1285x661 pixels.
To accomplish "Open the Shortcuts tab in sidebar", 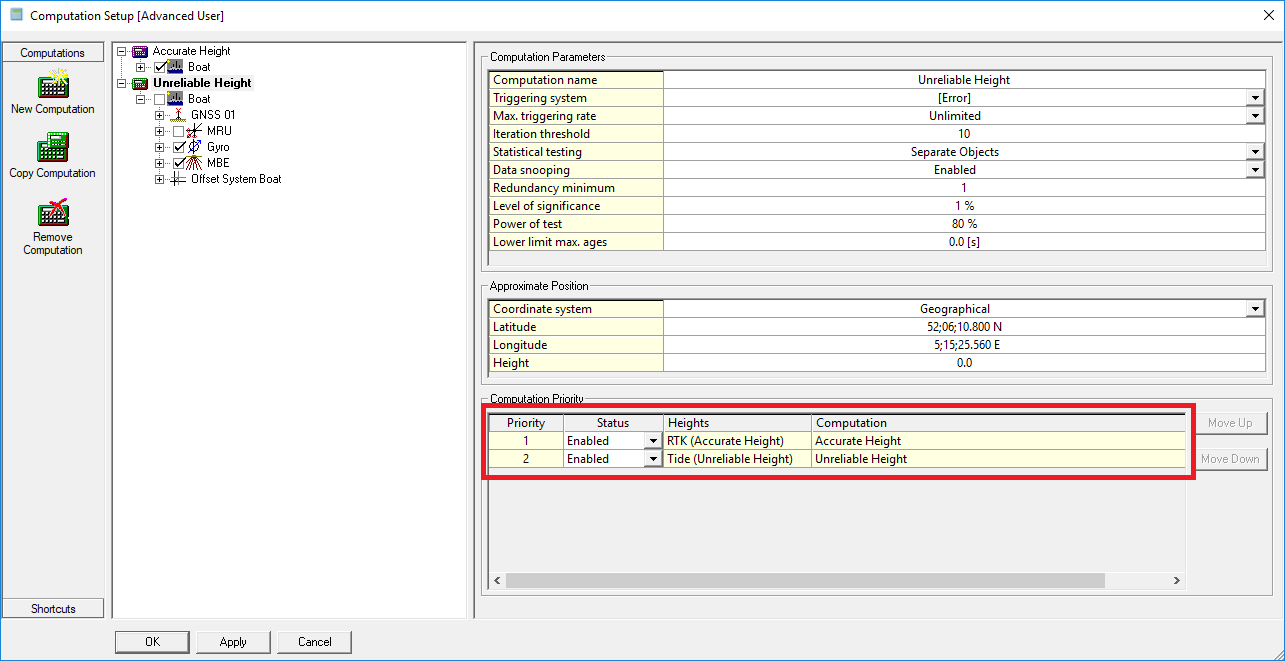I will click(53, 608).
